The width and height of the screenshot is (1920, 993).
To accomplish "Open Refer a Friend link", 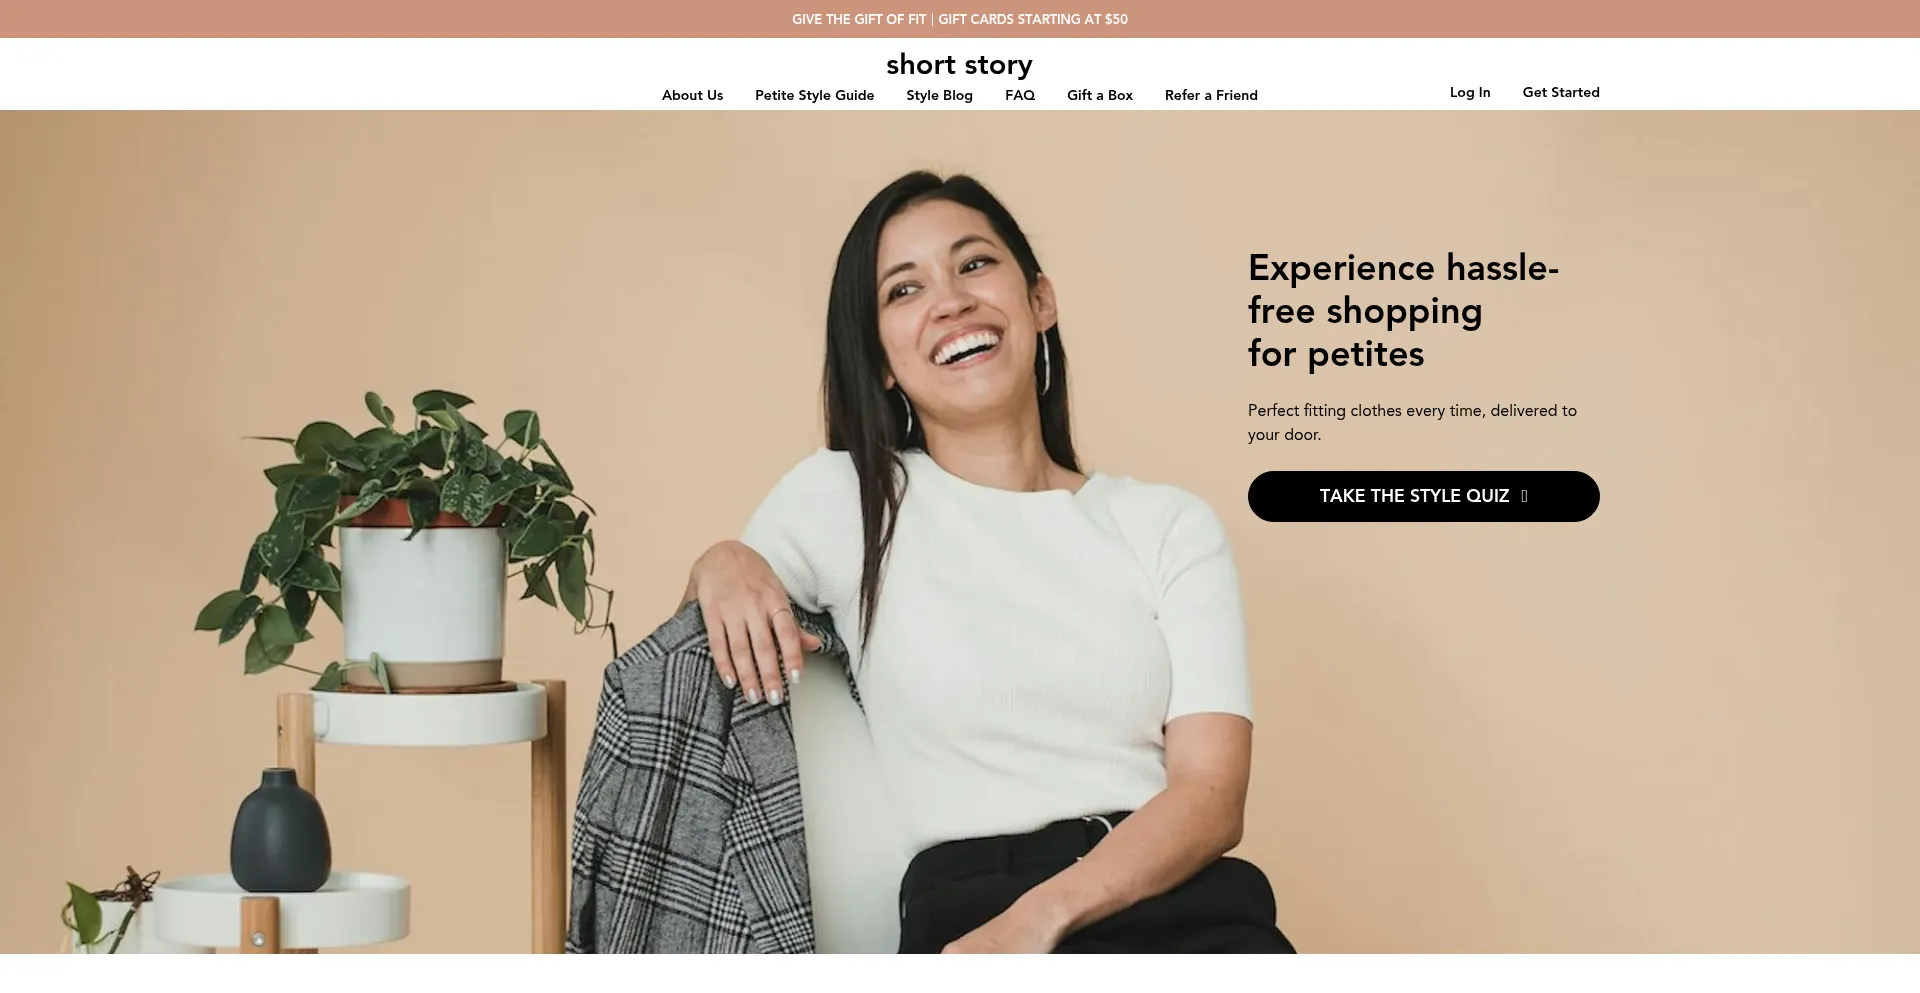I will 1211,95.
